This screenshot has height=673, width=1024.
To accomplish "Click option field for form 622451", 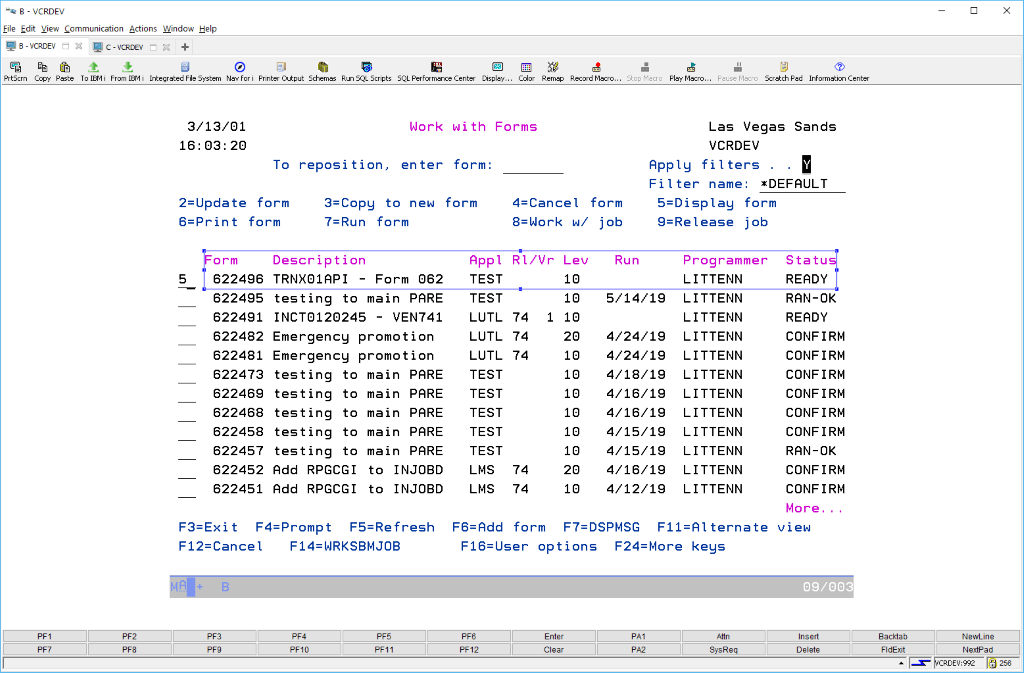I will [x=187, y=489].
